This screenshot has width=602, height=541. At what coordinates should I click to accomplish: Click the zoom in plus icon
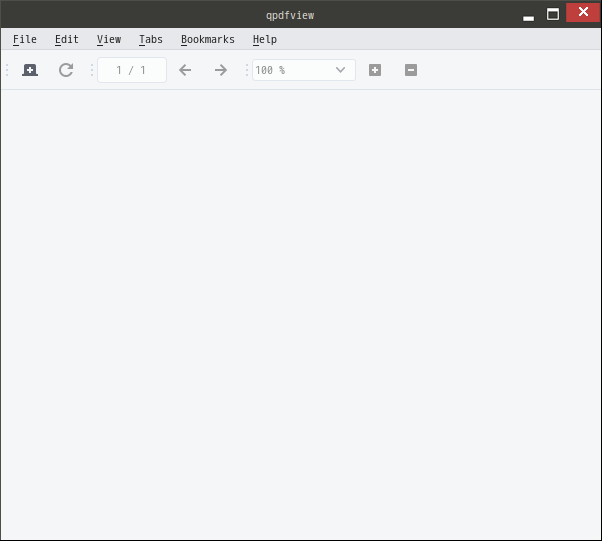[x=375, y=70]
